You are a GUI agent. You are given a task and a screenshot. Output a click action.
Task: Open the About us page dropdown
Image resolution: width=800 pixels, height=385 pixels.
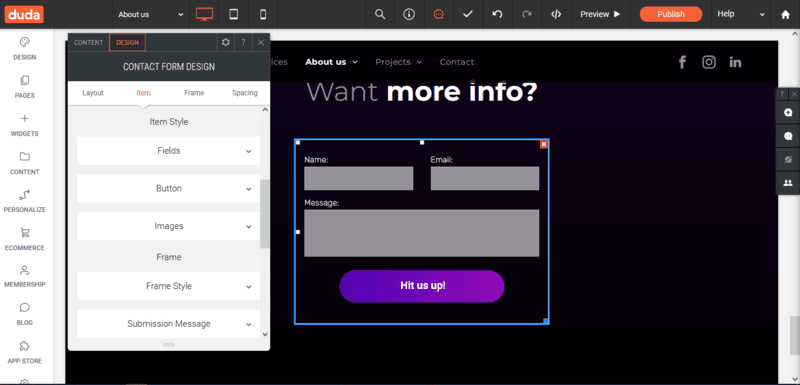click(151, 14)
